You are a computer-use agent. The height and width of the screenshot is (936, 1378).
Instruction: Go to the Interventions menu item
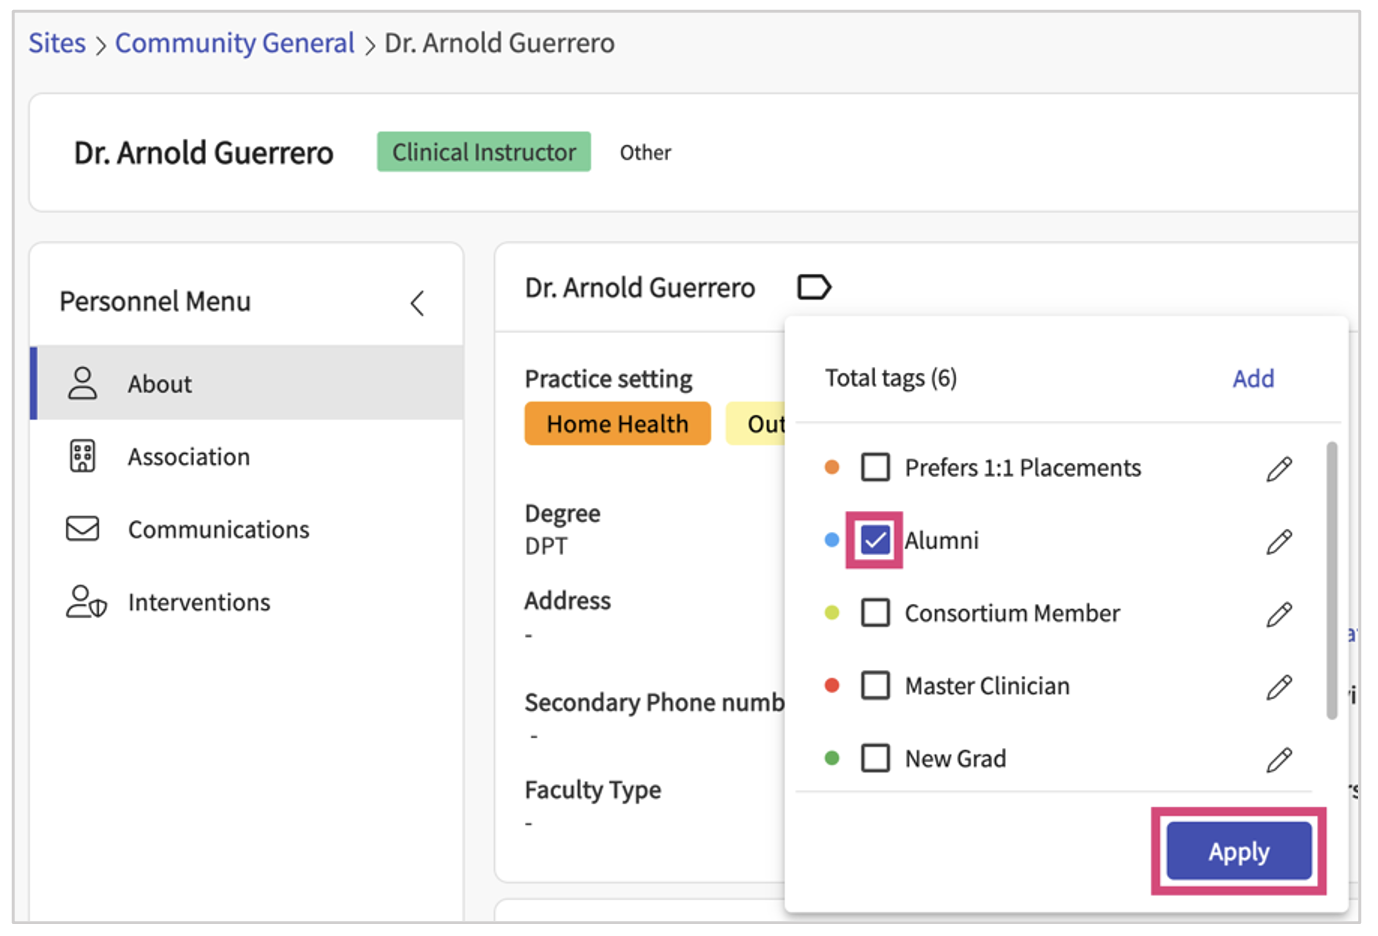[x=198, y=602]
